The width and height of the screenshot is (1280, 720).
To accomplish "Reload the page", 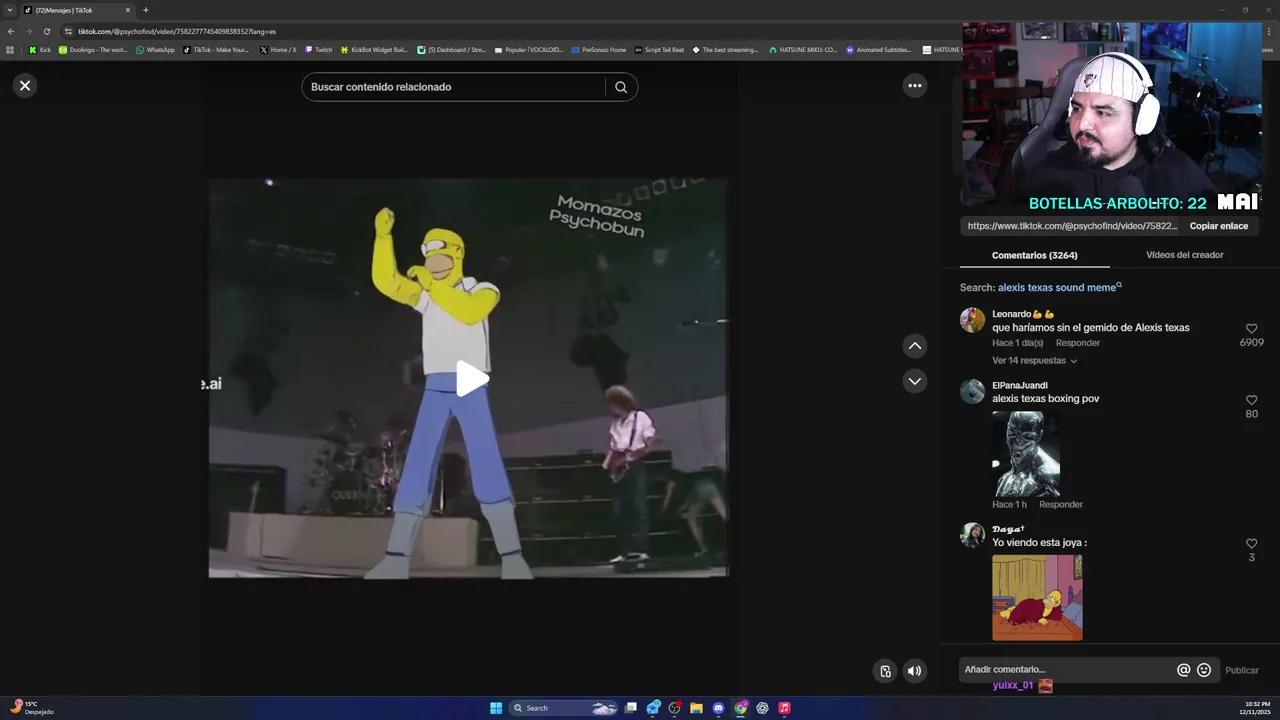I will pos(46,31).
